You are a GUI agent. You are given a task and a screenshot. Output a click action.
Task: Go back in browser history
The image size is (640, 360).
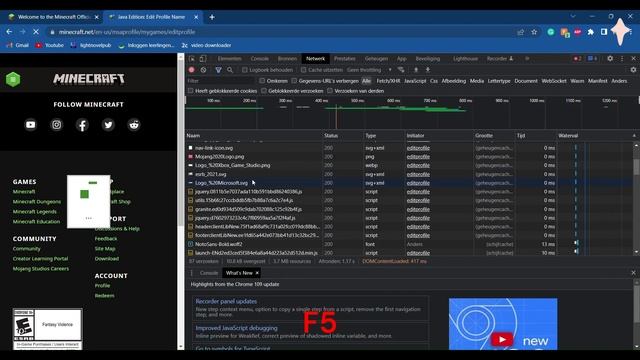9,32
